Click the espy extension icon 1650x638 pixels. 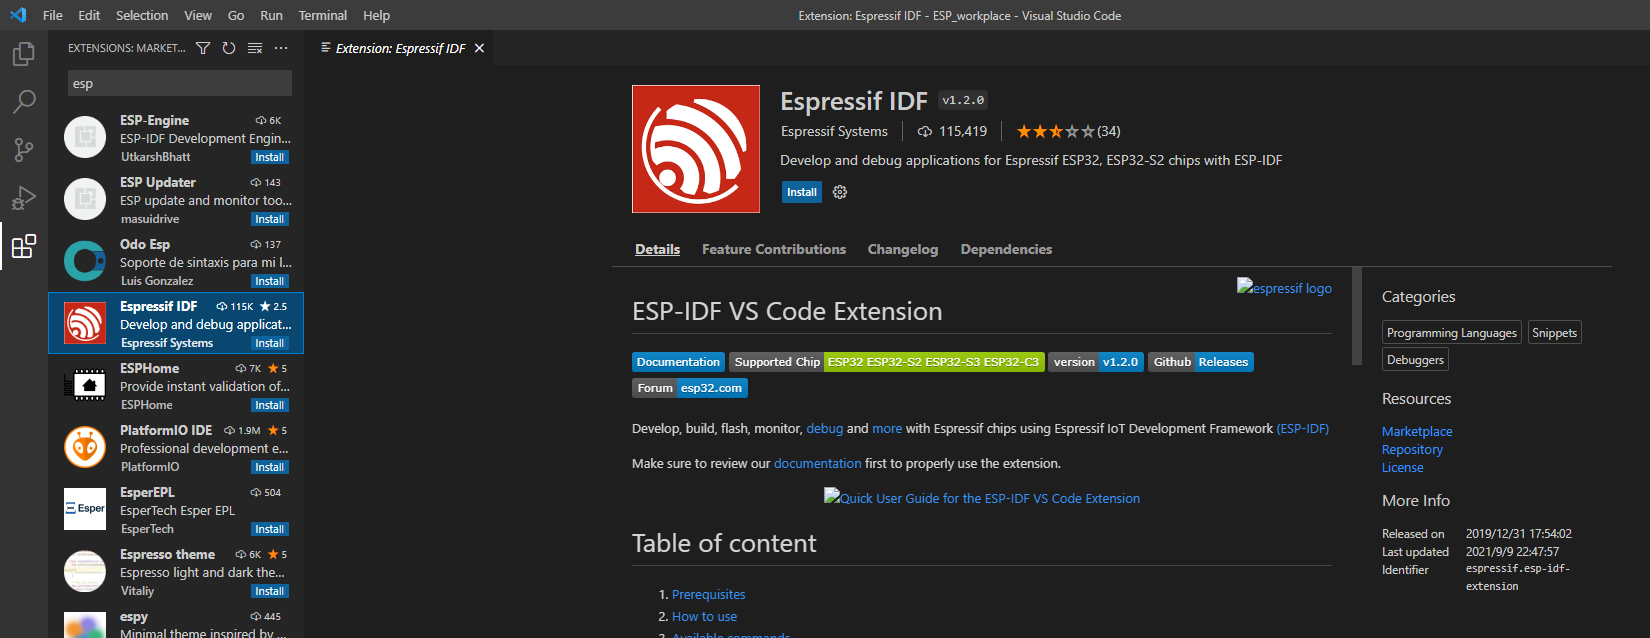[x=85, y=625]
